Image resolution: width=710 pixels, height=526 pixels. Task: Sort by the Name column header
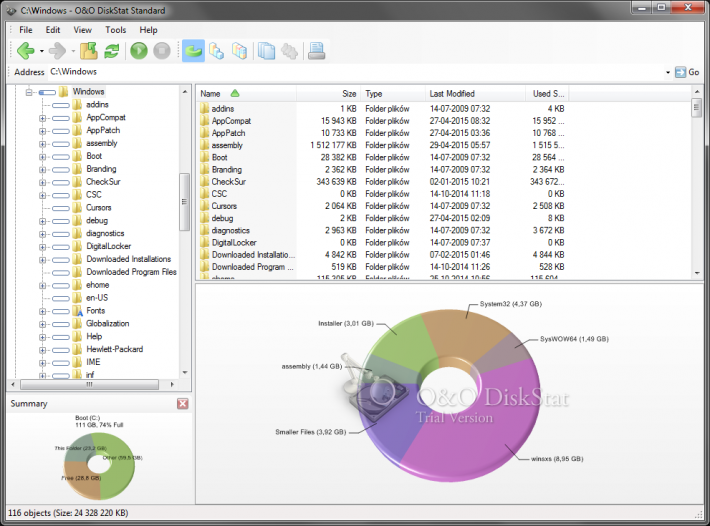(247, 94)
